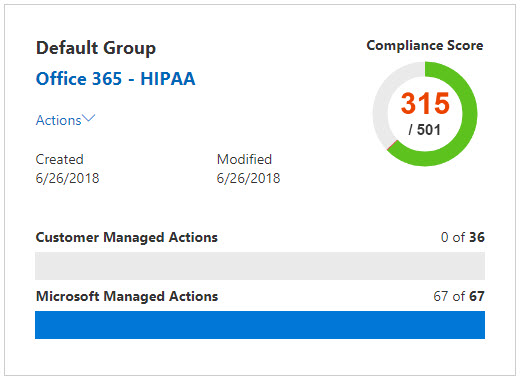
Task: Click the 67 of 67 count
Action: point(459,296)
